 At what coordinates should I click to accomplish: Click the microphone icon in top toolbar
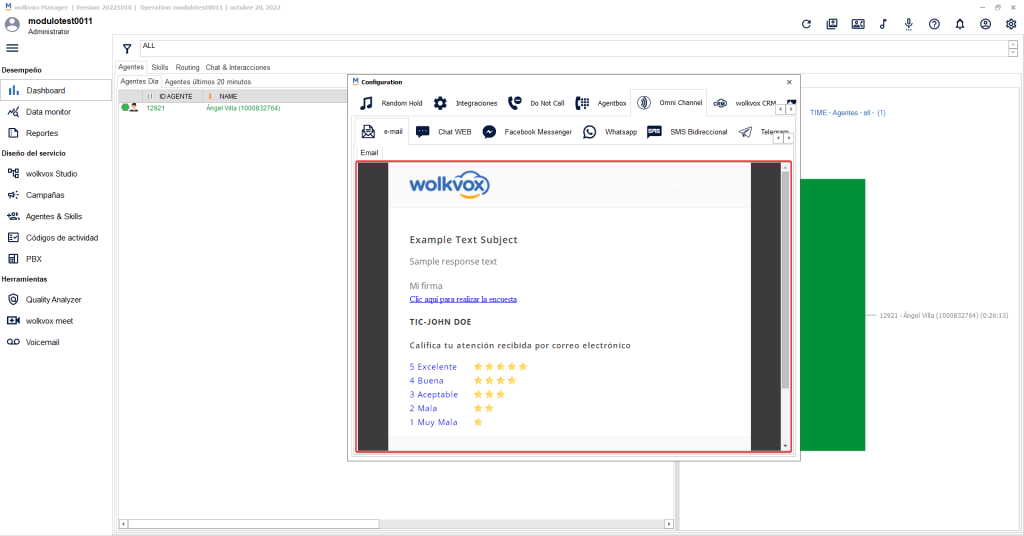pyautogui.click(x=908, y=24)
